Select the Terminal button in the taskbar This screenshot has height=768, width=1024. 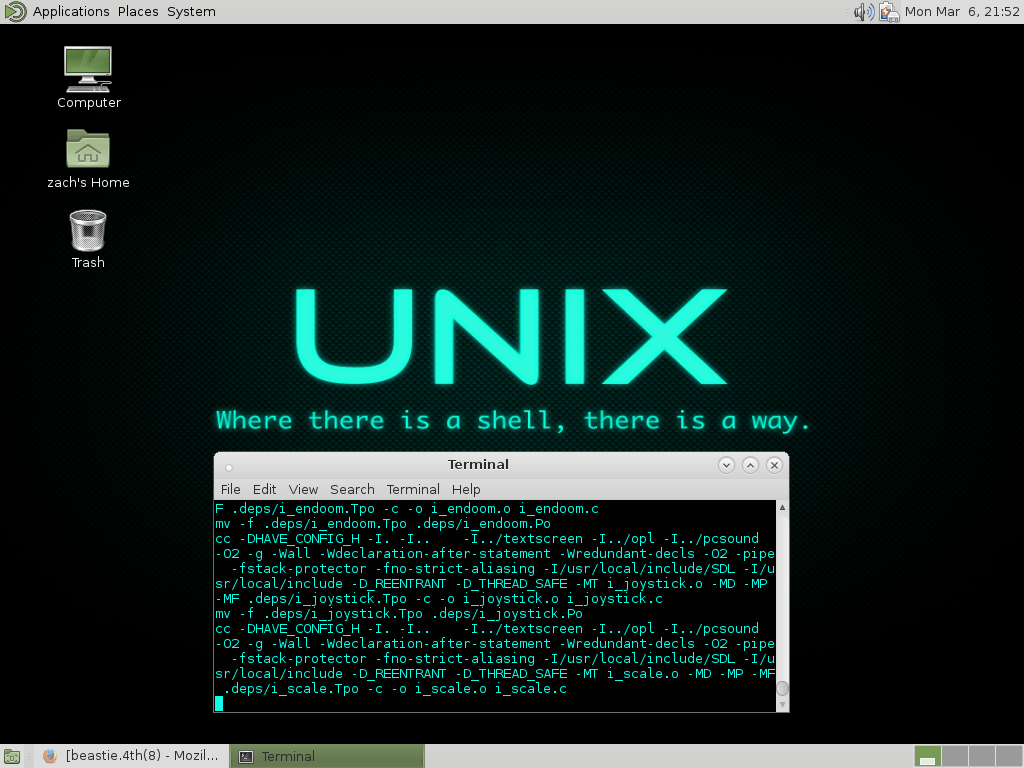pyautogui.click(x=327, y=756)
